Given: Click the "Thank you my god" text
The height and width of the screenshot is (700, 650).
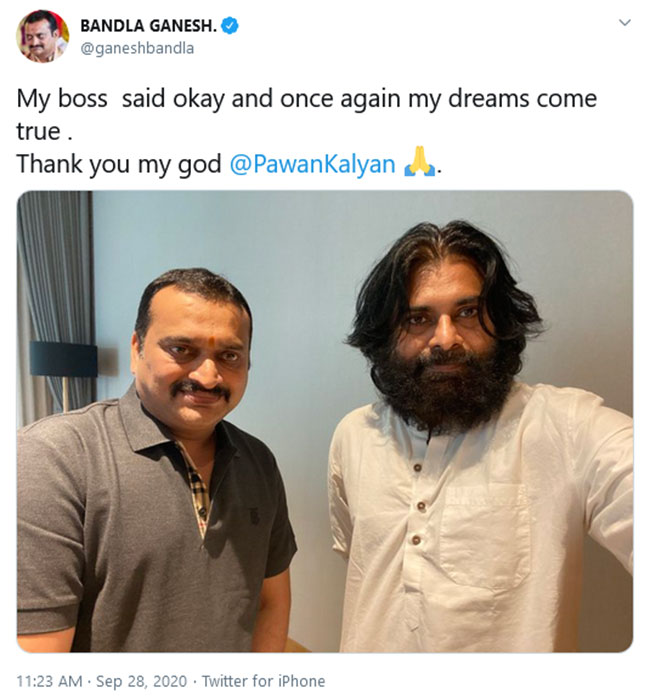Looking at the screenshot, I should click(118, 164).
